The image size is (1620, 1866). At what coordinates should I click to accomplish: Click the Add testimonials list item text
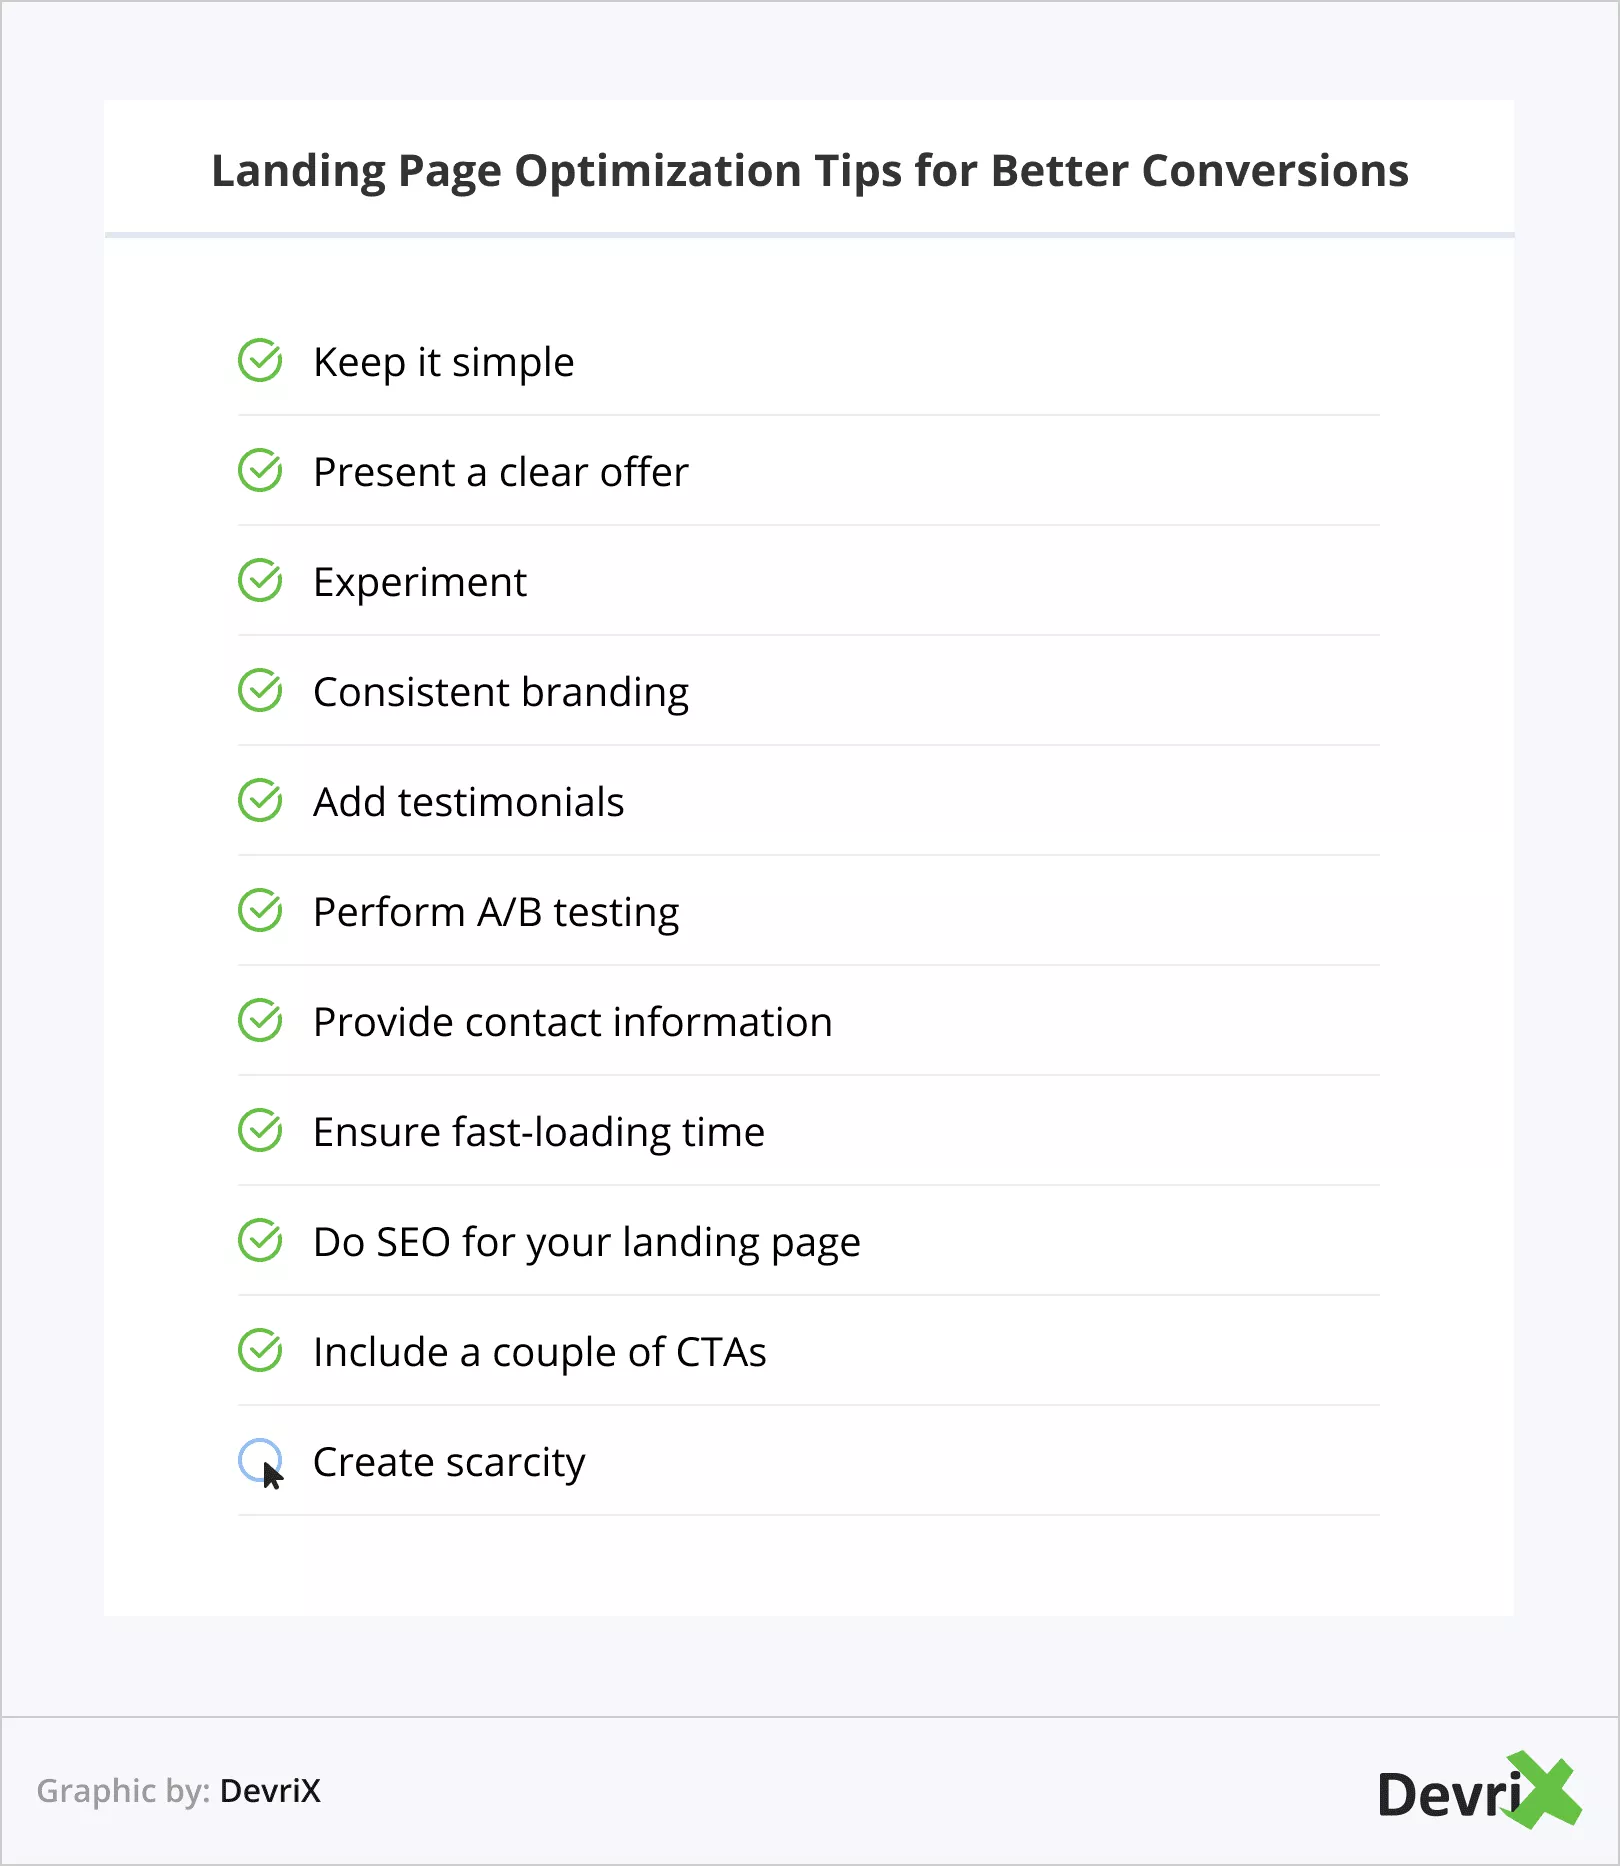(x=468, y=802)
